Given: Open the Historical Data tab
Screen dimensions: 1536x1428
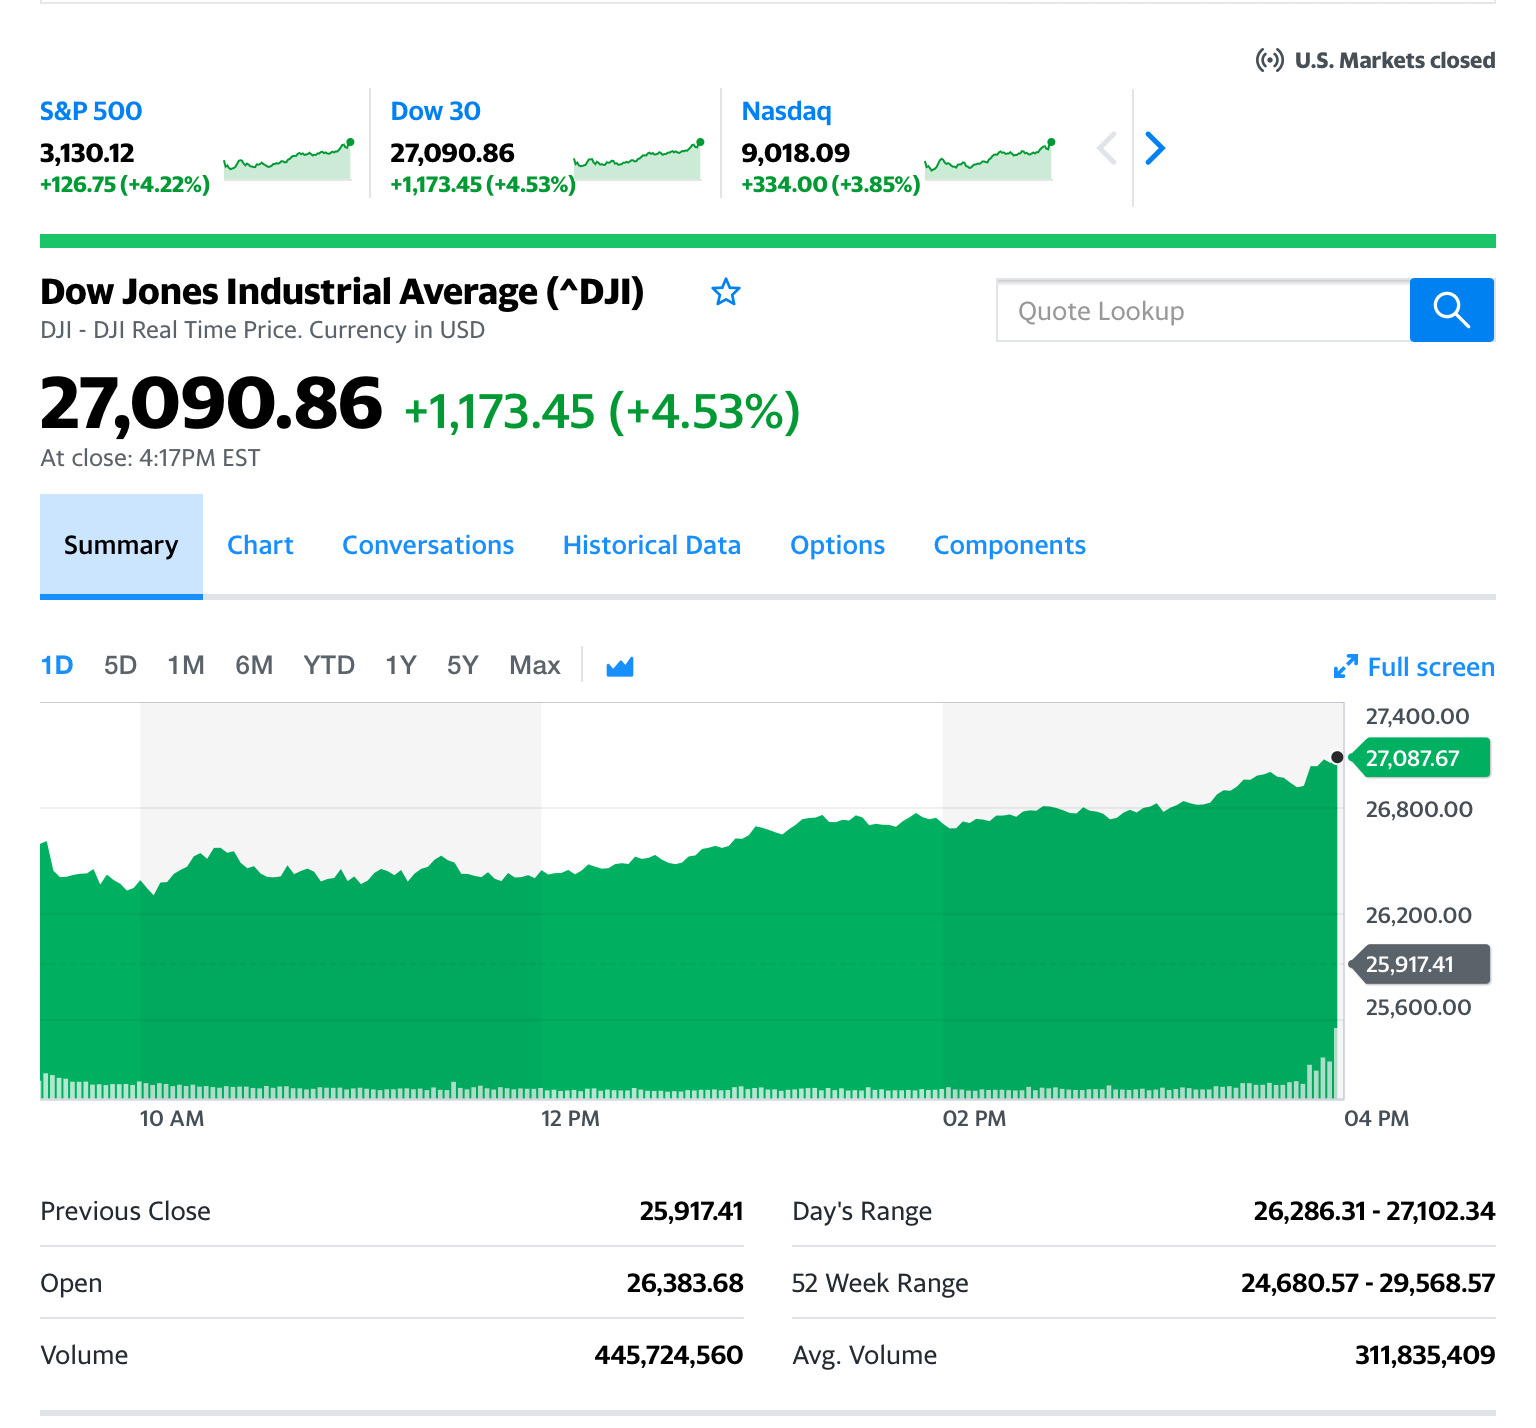Looking at the screenshot, I should (x=652, y=545).
